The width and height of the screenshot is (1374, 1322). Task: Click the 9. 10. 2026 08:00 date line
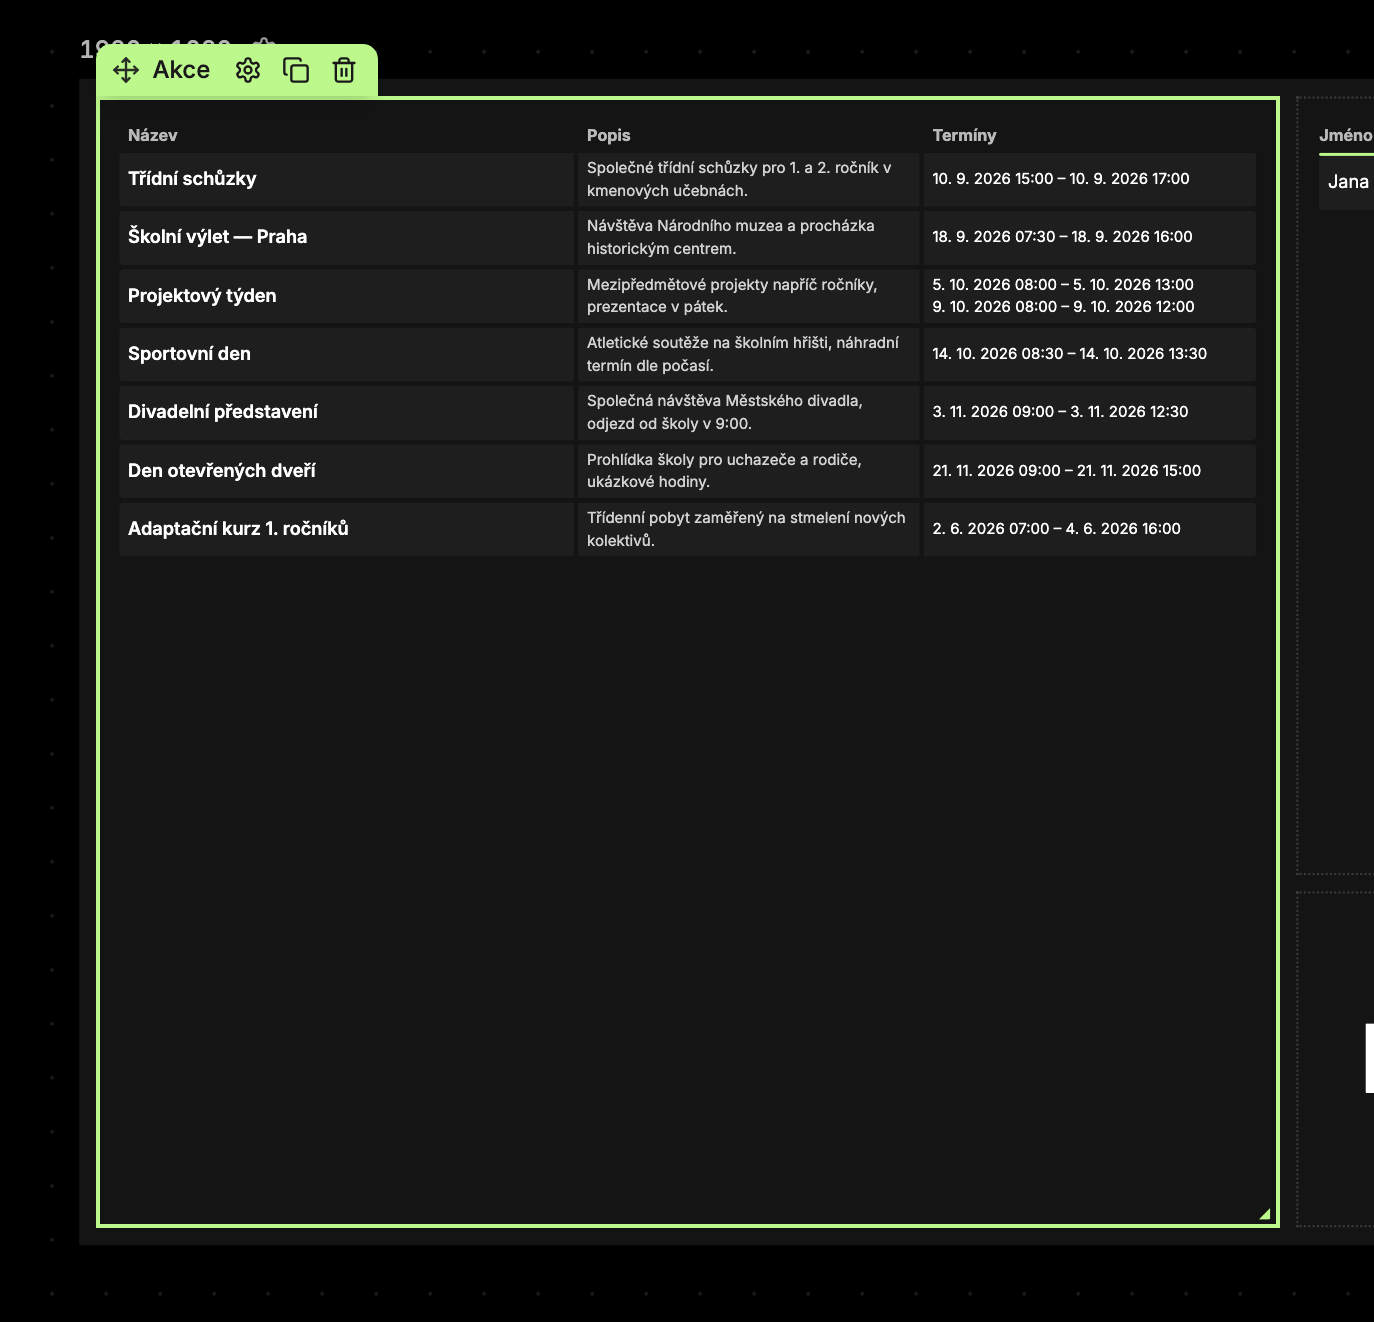[x=1063, y=307]
